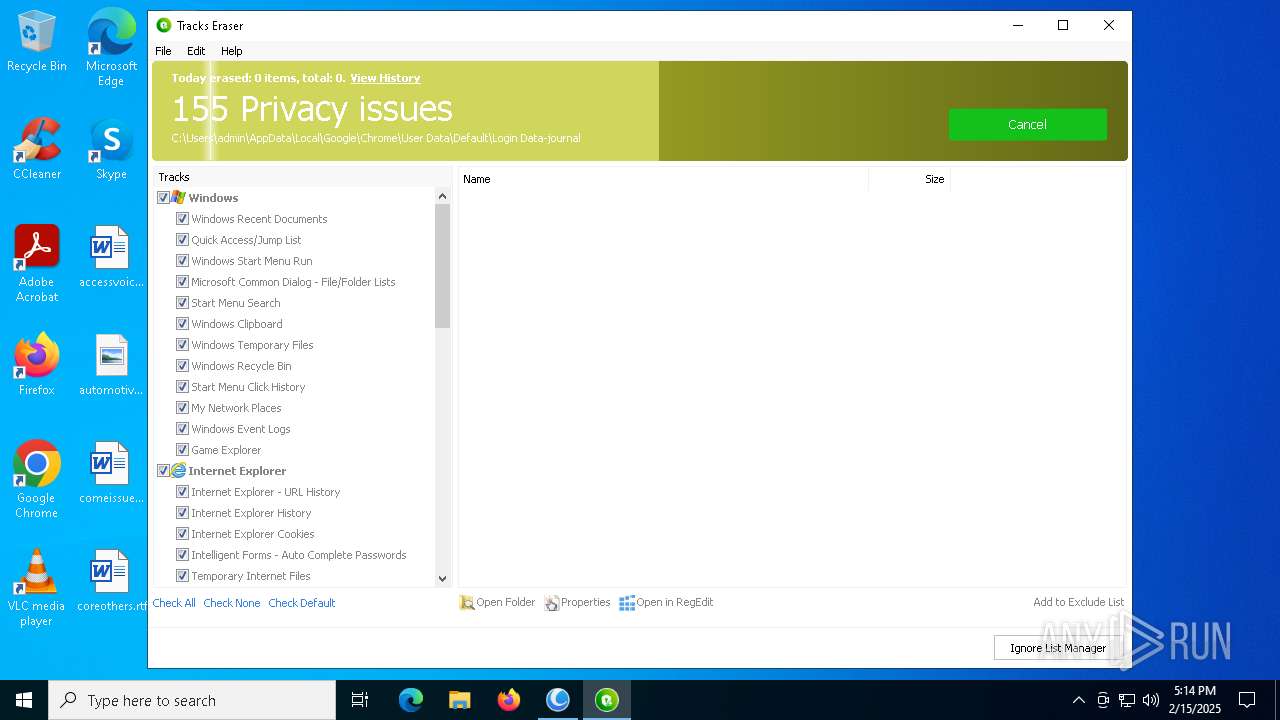Open the notification center

[x=1247, y=700]
